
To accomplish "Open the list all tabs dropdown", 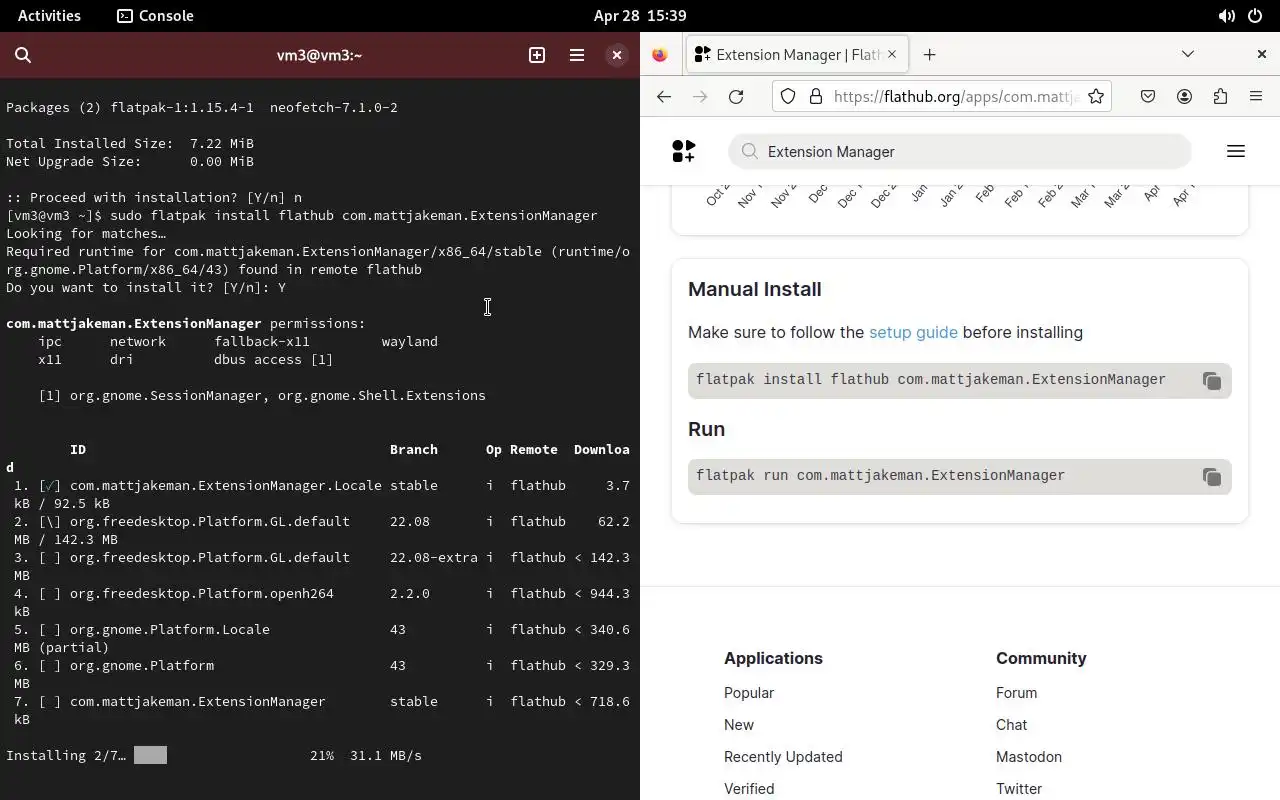I will [1188, 54].
